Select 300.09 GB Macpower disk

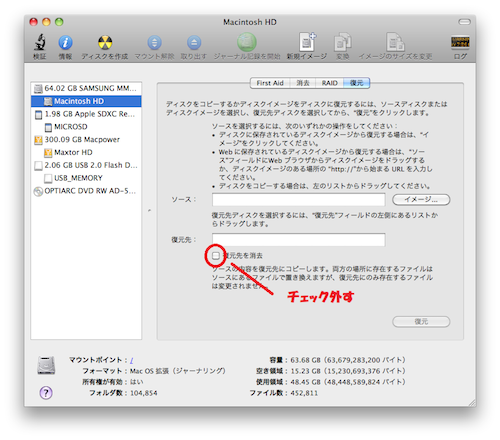(x=86, y=139)
